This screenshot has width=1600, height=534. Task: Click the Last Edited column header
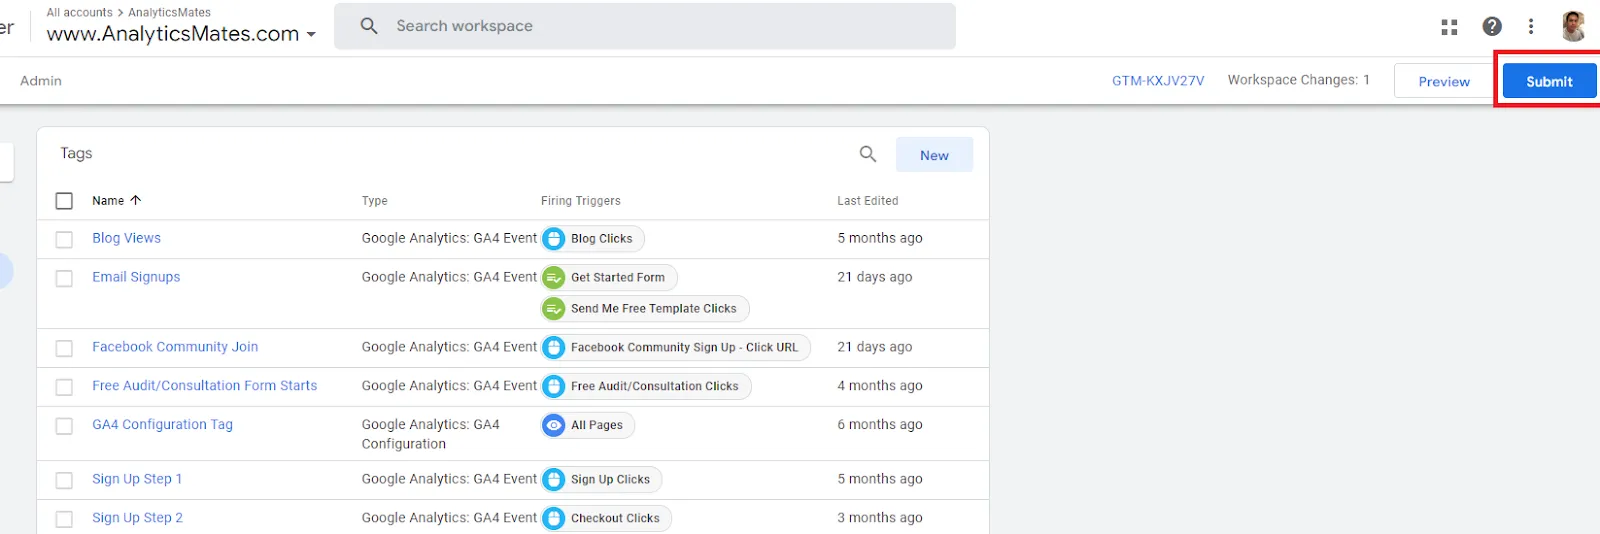(x=868, y=201)
